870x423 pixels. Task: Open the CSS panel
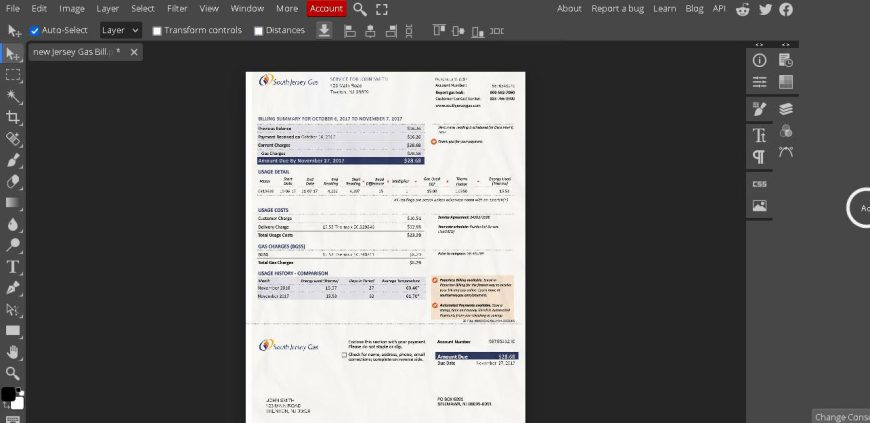(x=760, y=184)
